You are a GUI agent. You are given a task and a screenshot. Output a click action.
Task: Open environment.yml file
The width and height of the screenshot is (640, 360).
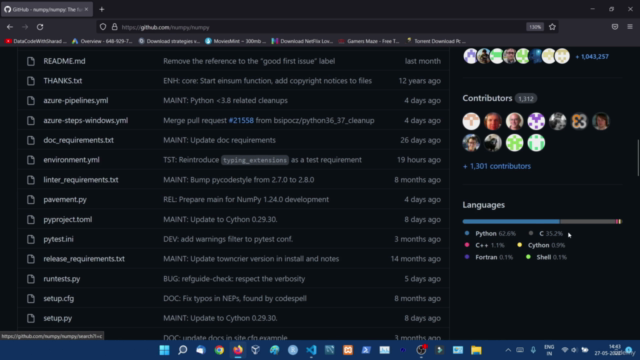(71, 160)
